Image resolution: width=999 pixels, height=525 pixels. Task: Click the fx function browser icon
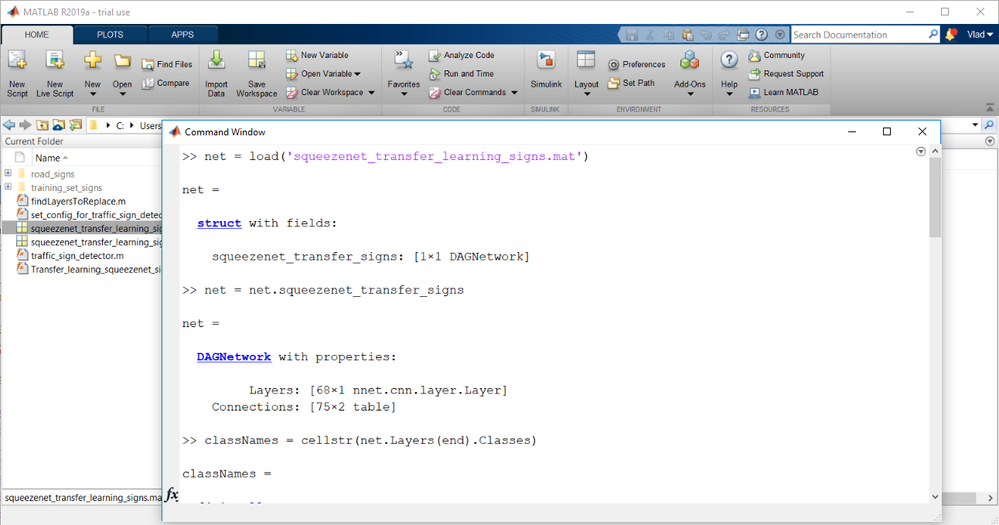172,494
